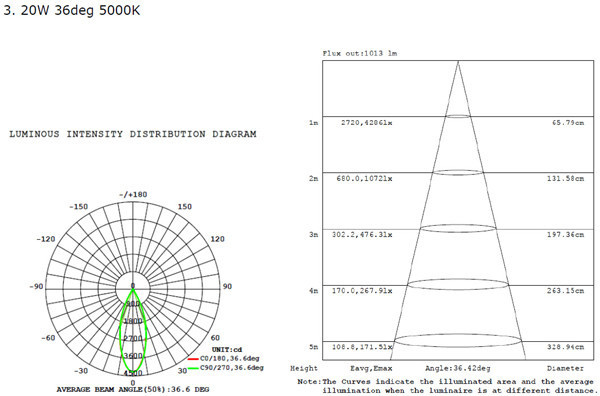Image resolution: width=600 pixels, height=396 pixels.
Task: Click the 'Eavg,Emax' column label
Action: (371, 368)
